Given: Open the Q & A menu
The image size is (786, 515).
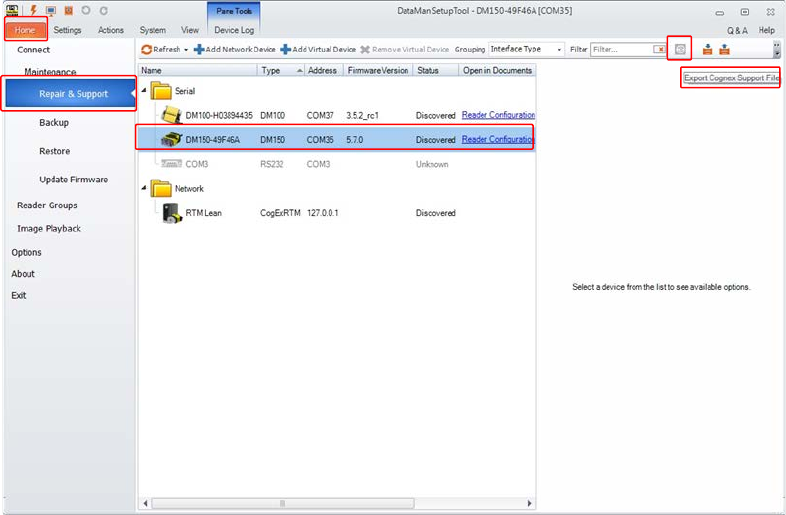Looking at the screenshot, I should [737, 31].
